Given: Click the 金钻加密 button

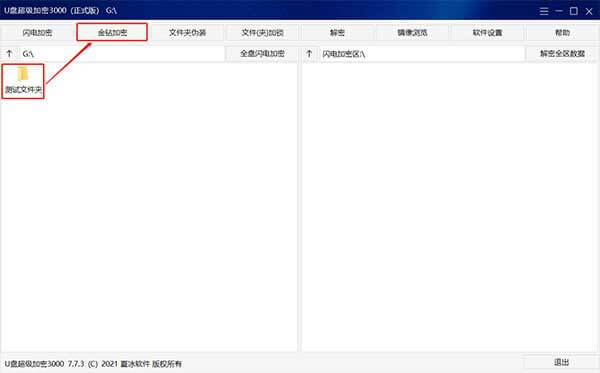Looking at the screenshot, I should [112, 33].
